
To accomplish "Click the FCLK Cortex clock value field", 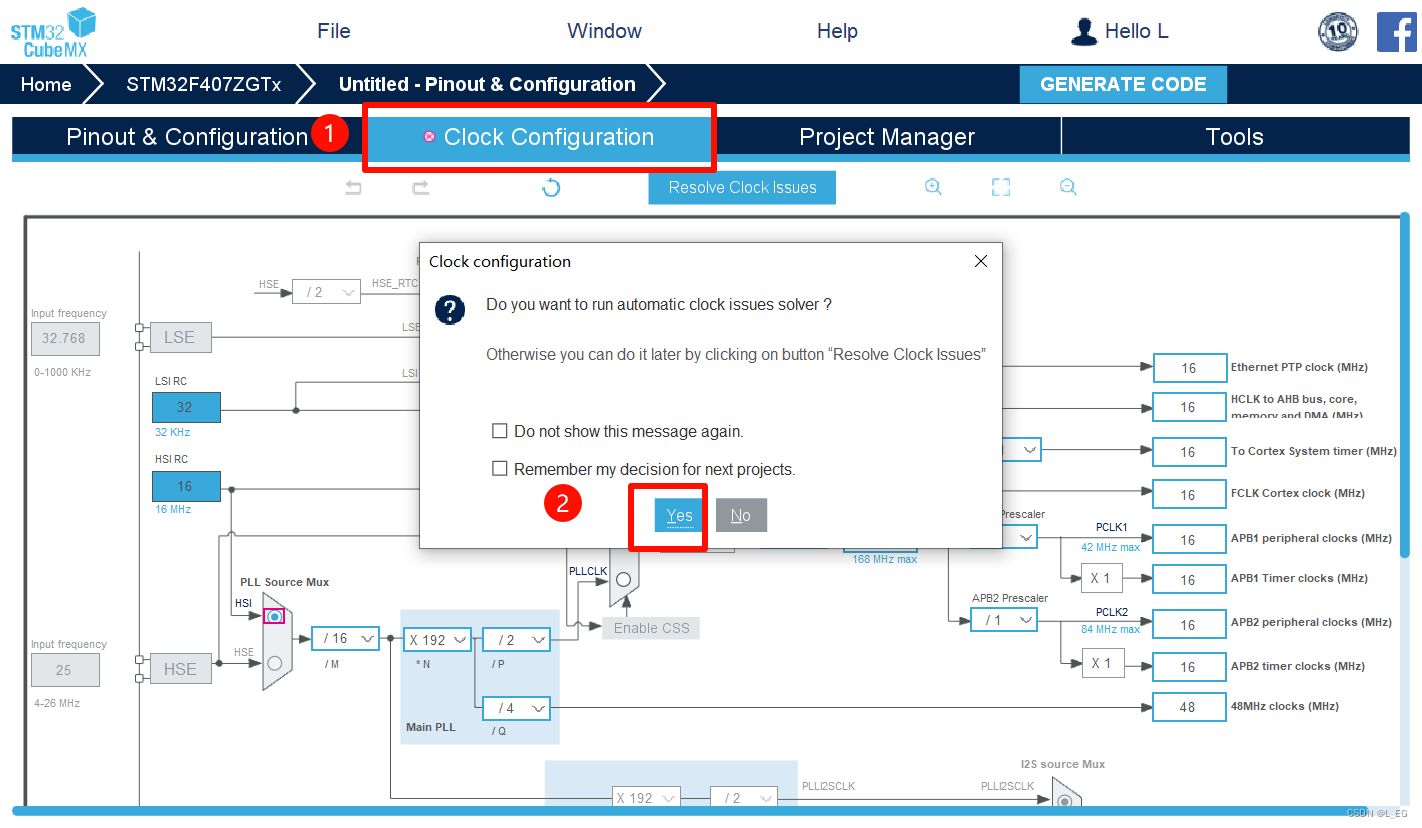I will tap(1189, 494).
